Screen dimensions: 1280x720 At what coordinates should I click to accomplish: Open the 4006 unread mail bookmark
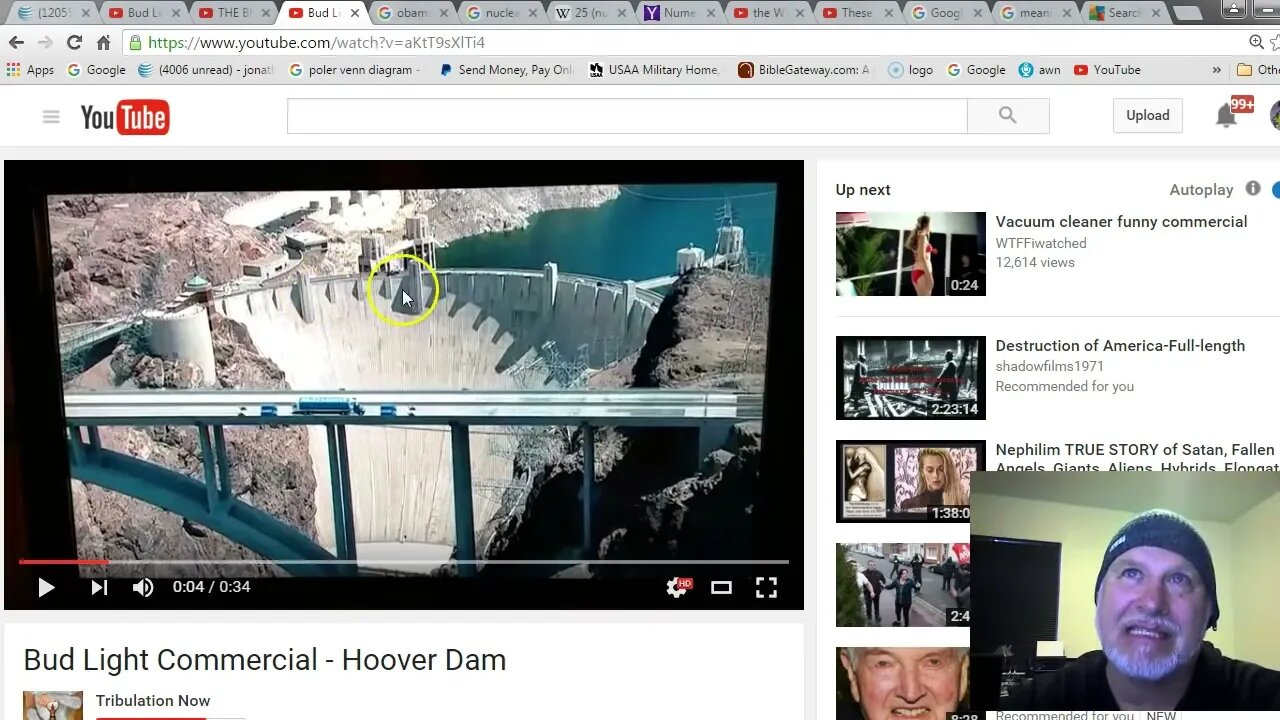pos(206,70)
